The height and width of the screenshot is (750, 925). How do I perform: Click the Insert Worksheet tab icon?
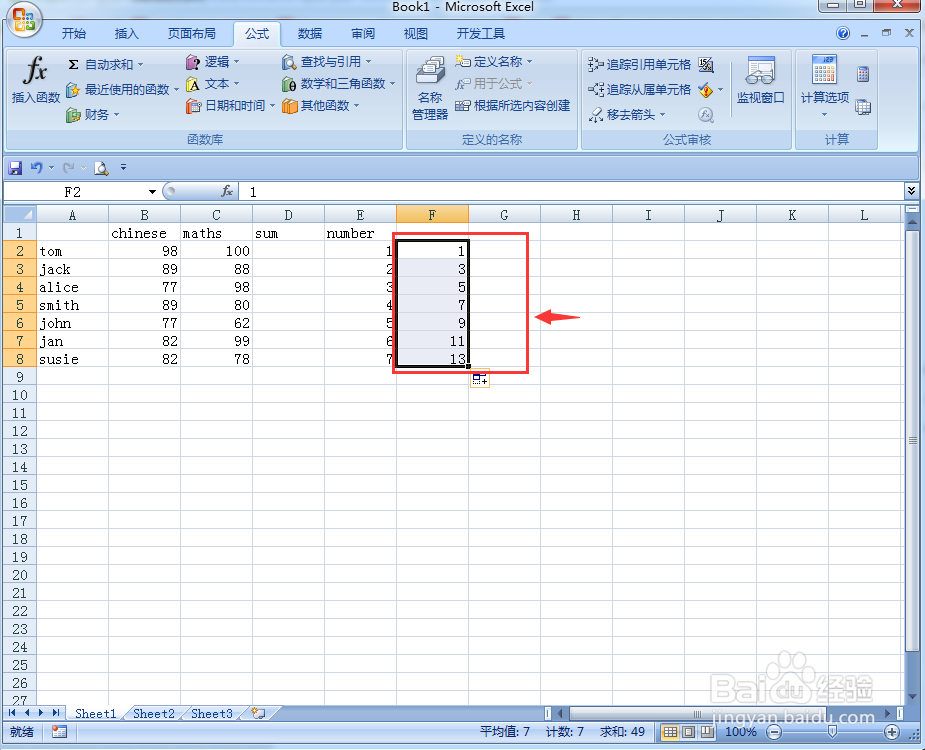(258, 713)
